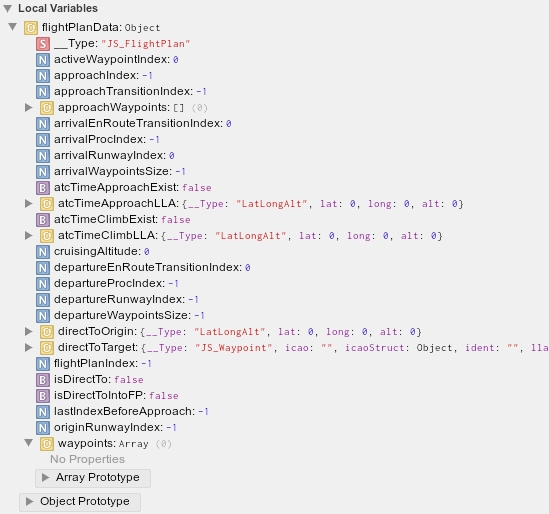This screenshot has width=549, height=514.
Task: Click the string type icon beside __Type
Action: tap(43, 44)
